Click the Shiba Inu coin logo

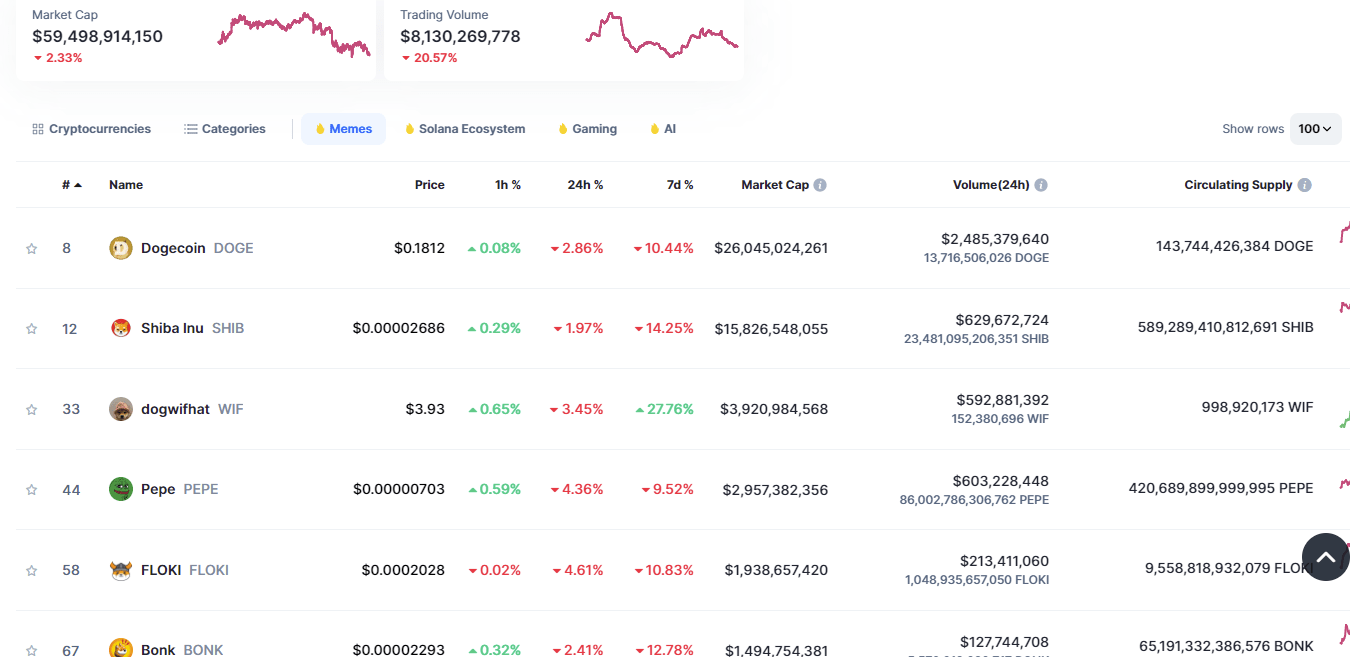point(120,328)
